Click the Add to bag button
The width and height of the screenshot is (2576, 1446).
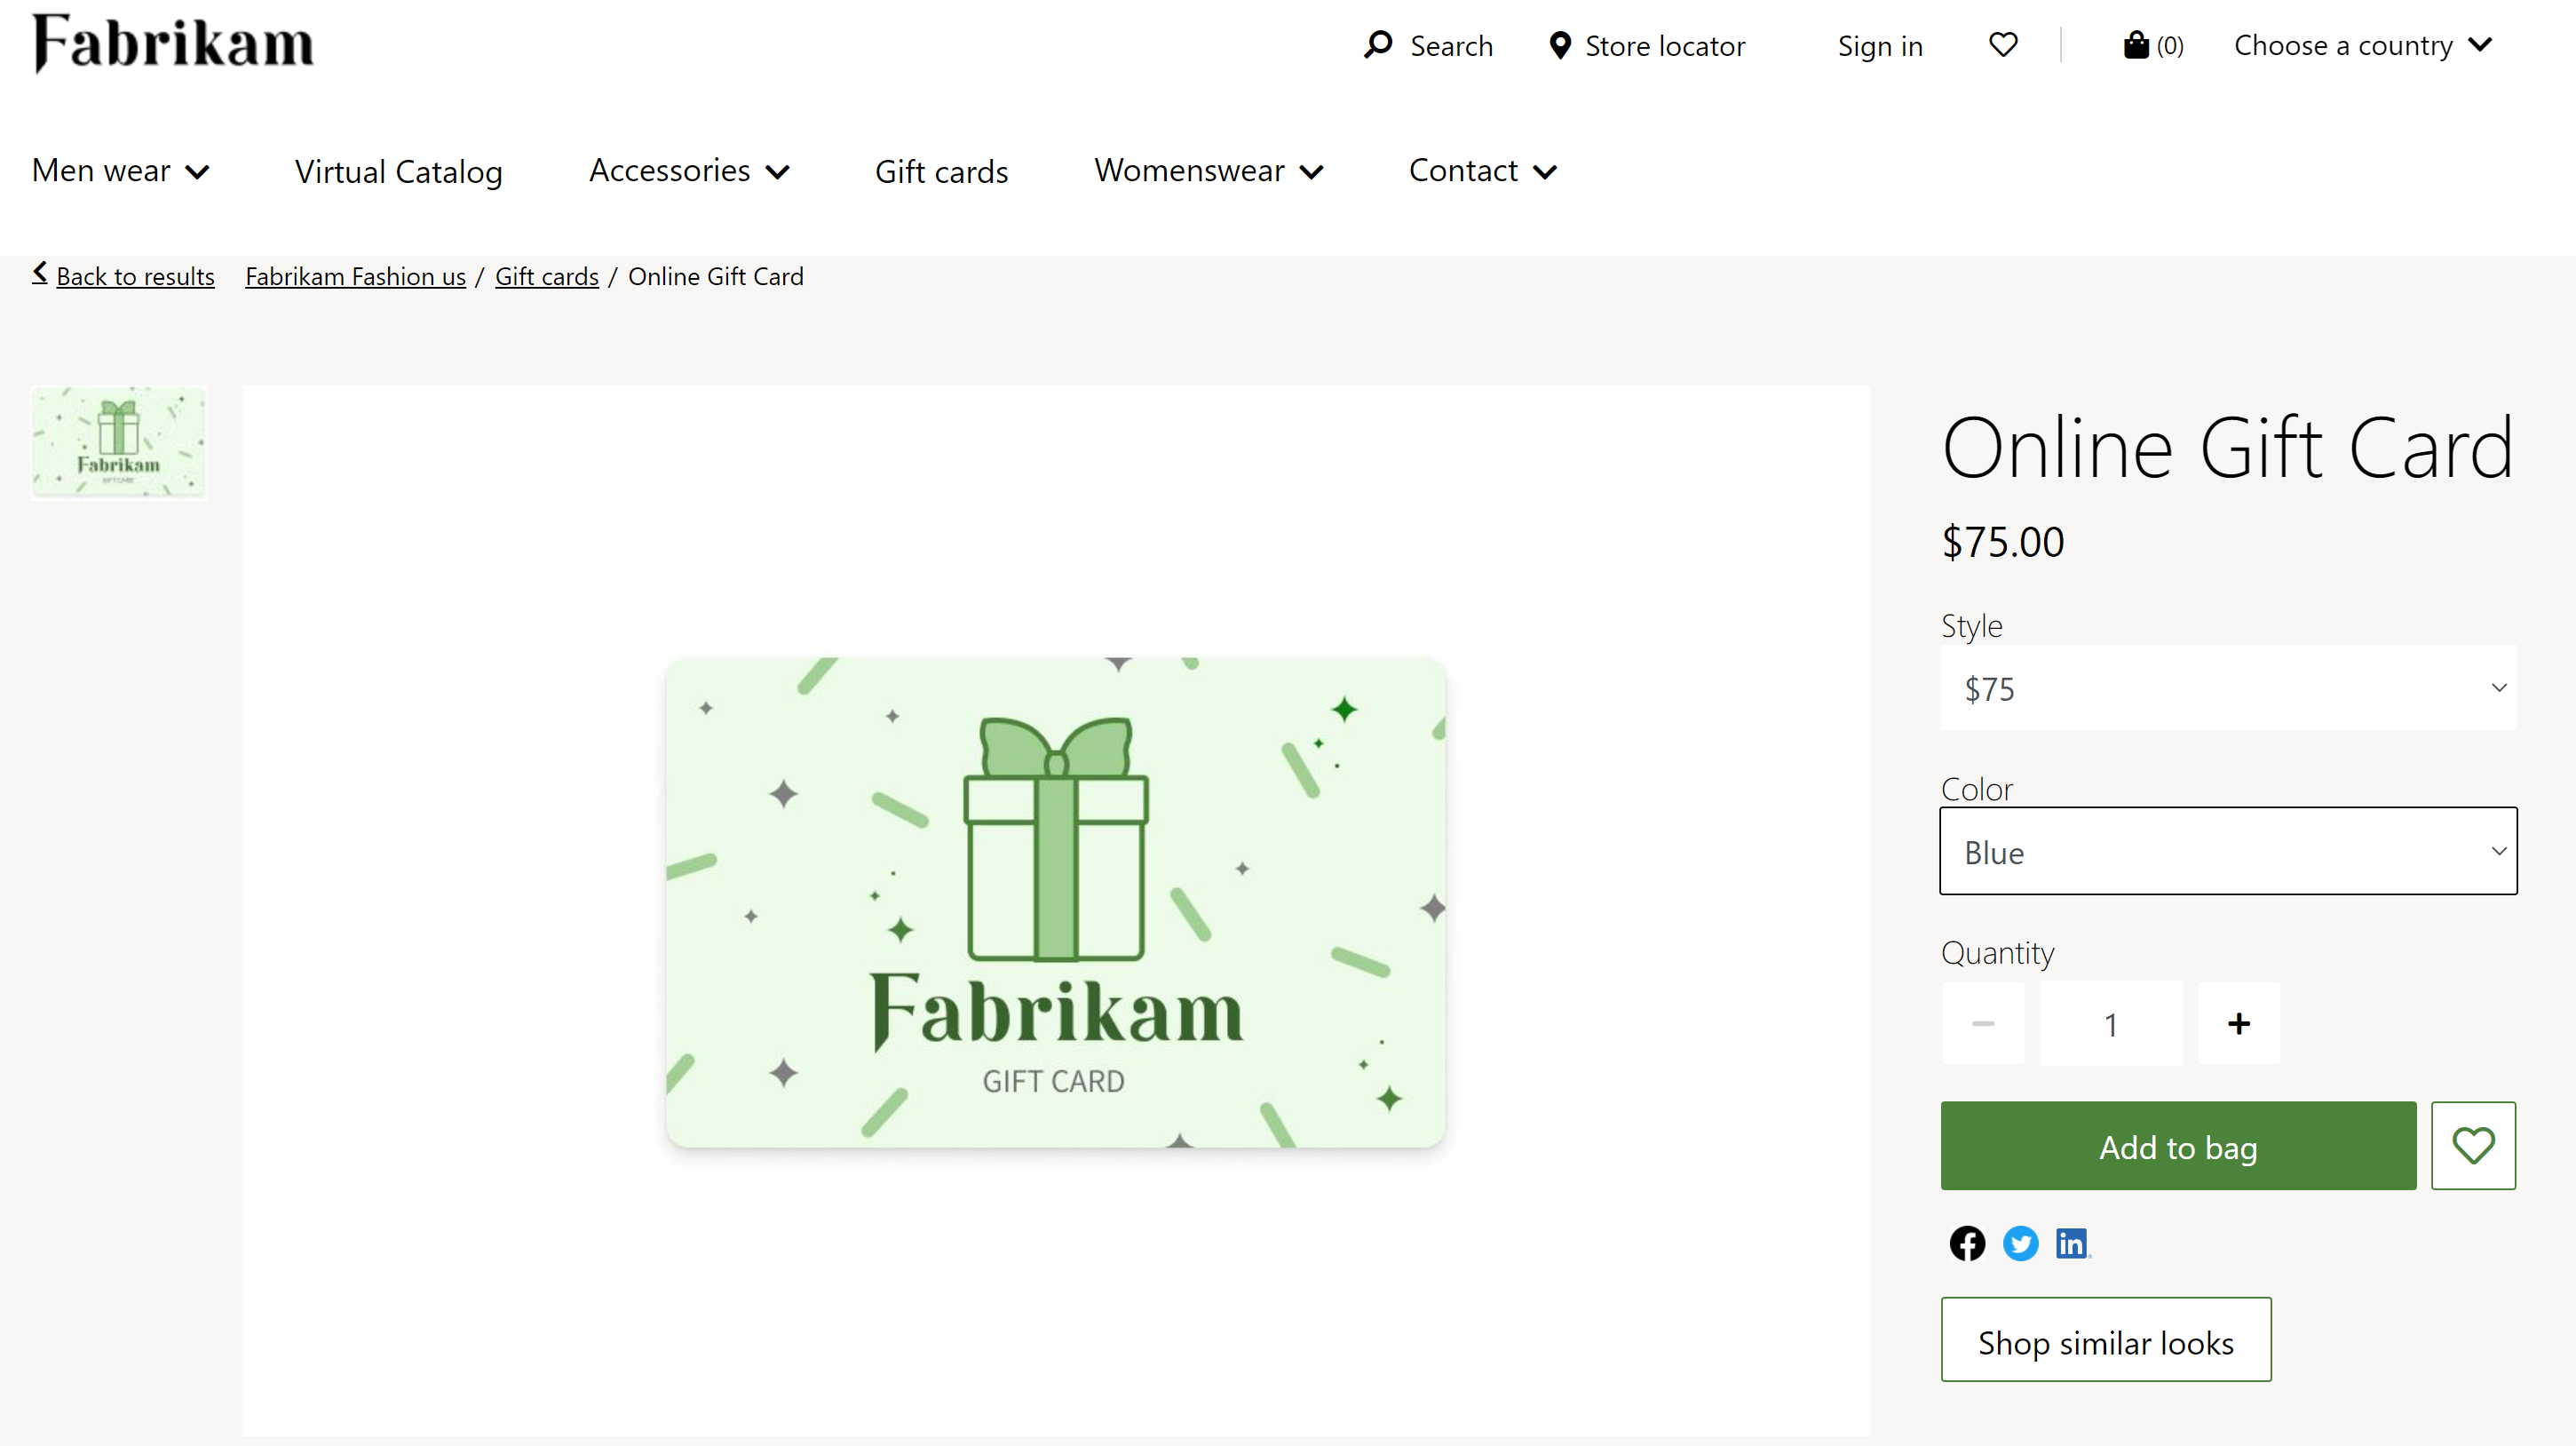2178,1145
